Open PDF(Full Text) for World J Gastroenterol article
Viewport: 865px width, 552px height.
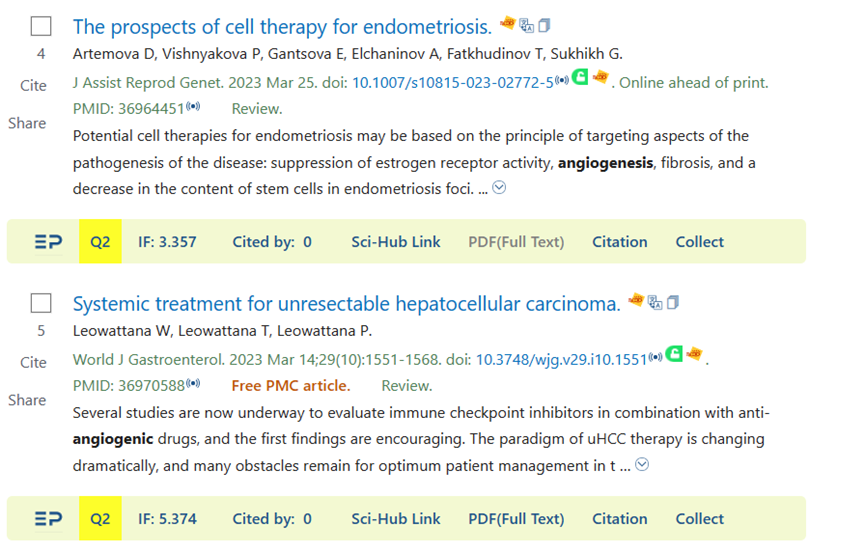coord(516,518)
